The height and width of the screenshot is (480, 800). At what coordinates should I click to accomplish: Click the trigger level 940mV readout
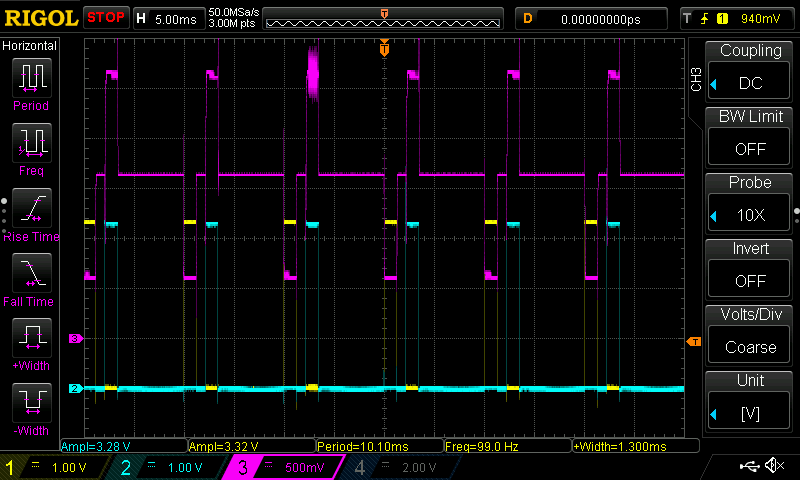pos(760,19)
